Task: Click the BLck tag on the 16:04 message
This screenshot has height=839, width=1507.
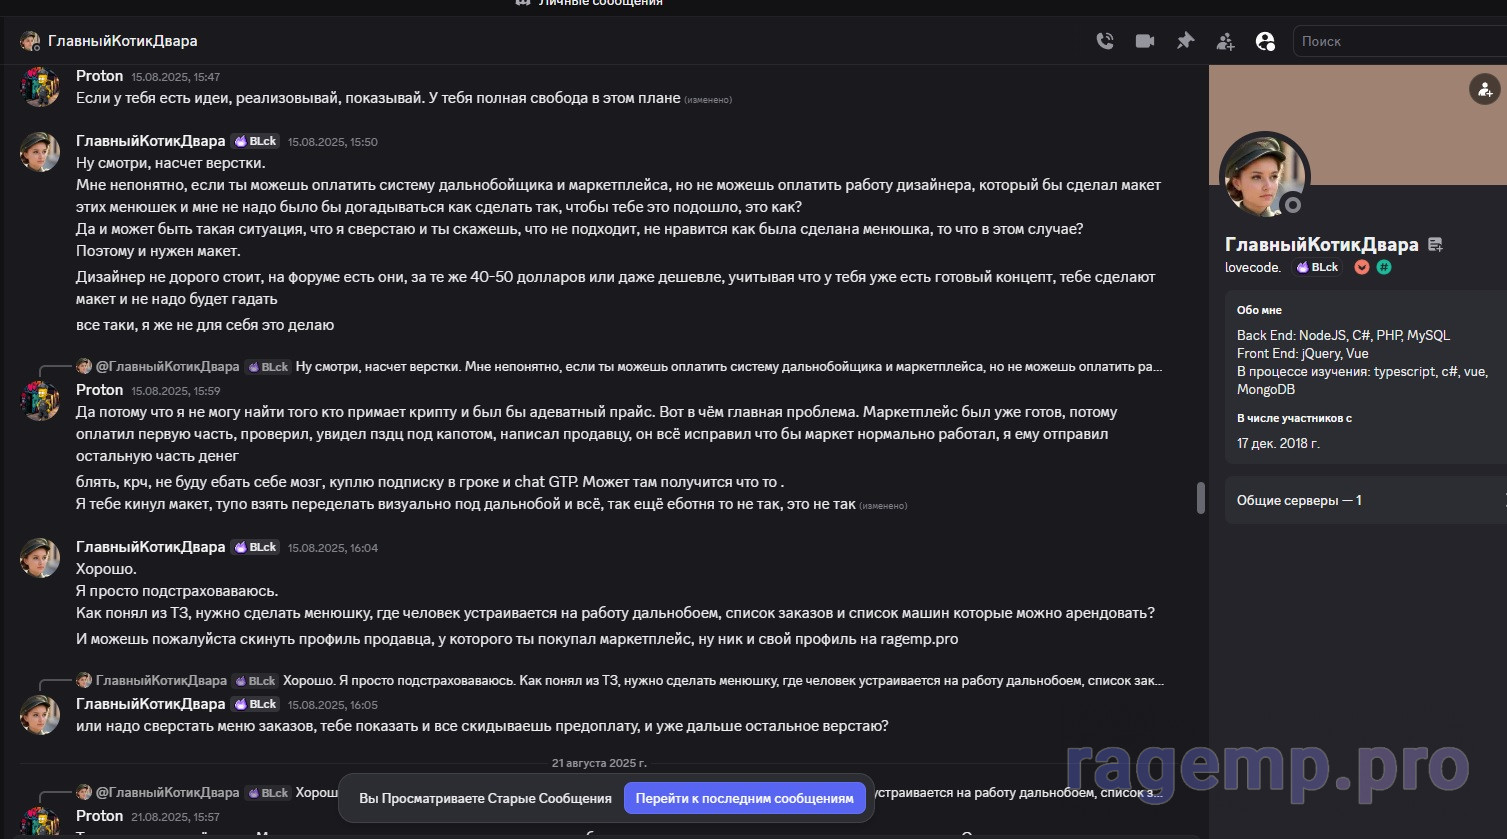Action: [x=255, y=547]
